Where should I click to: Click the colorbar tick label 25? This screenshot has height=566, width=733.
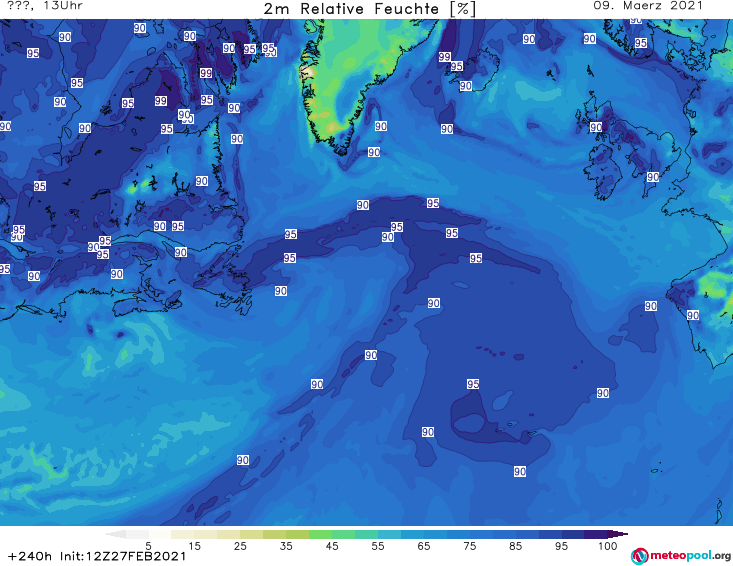click(x=240, y=546)
